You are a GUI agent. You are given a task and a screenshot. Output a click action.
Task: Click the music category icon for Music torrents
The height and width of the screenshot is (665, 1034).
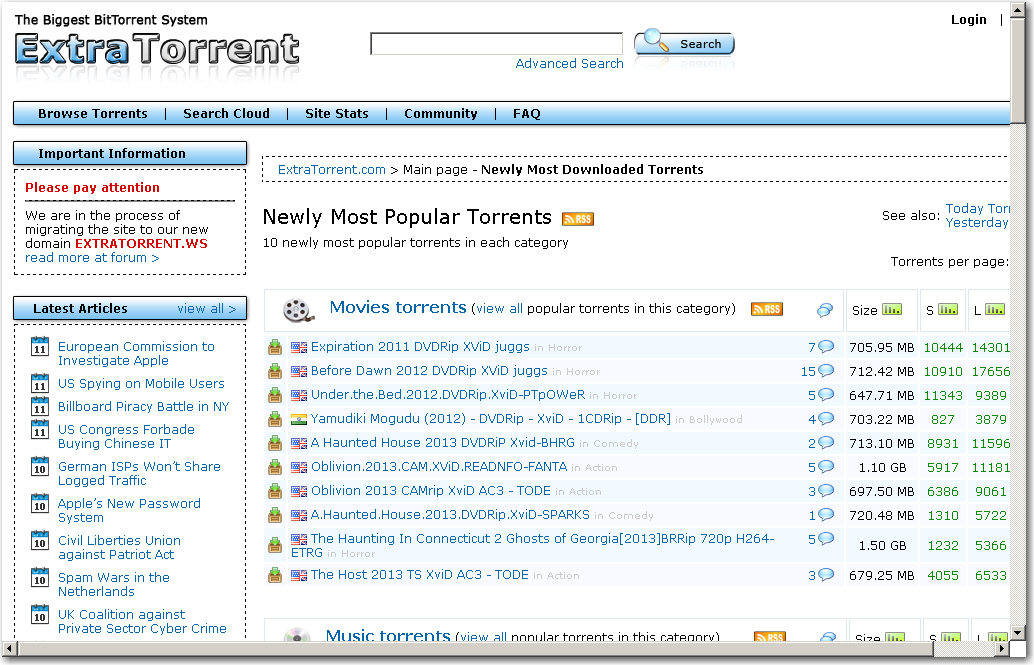pos(296,635)
